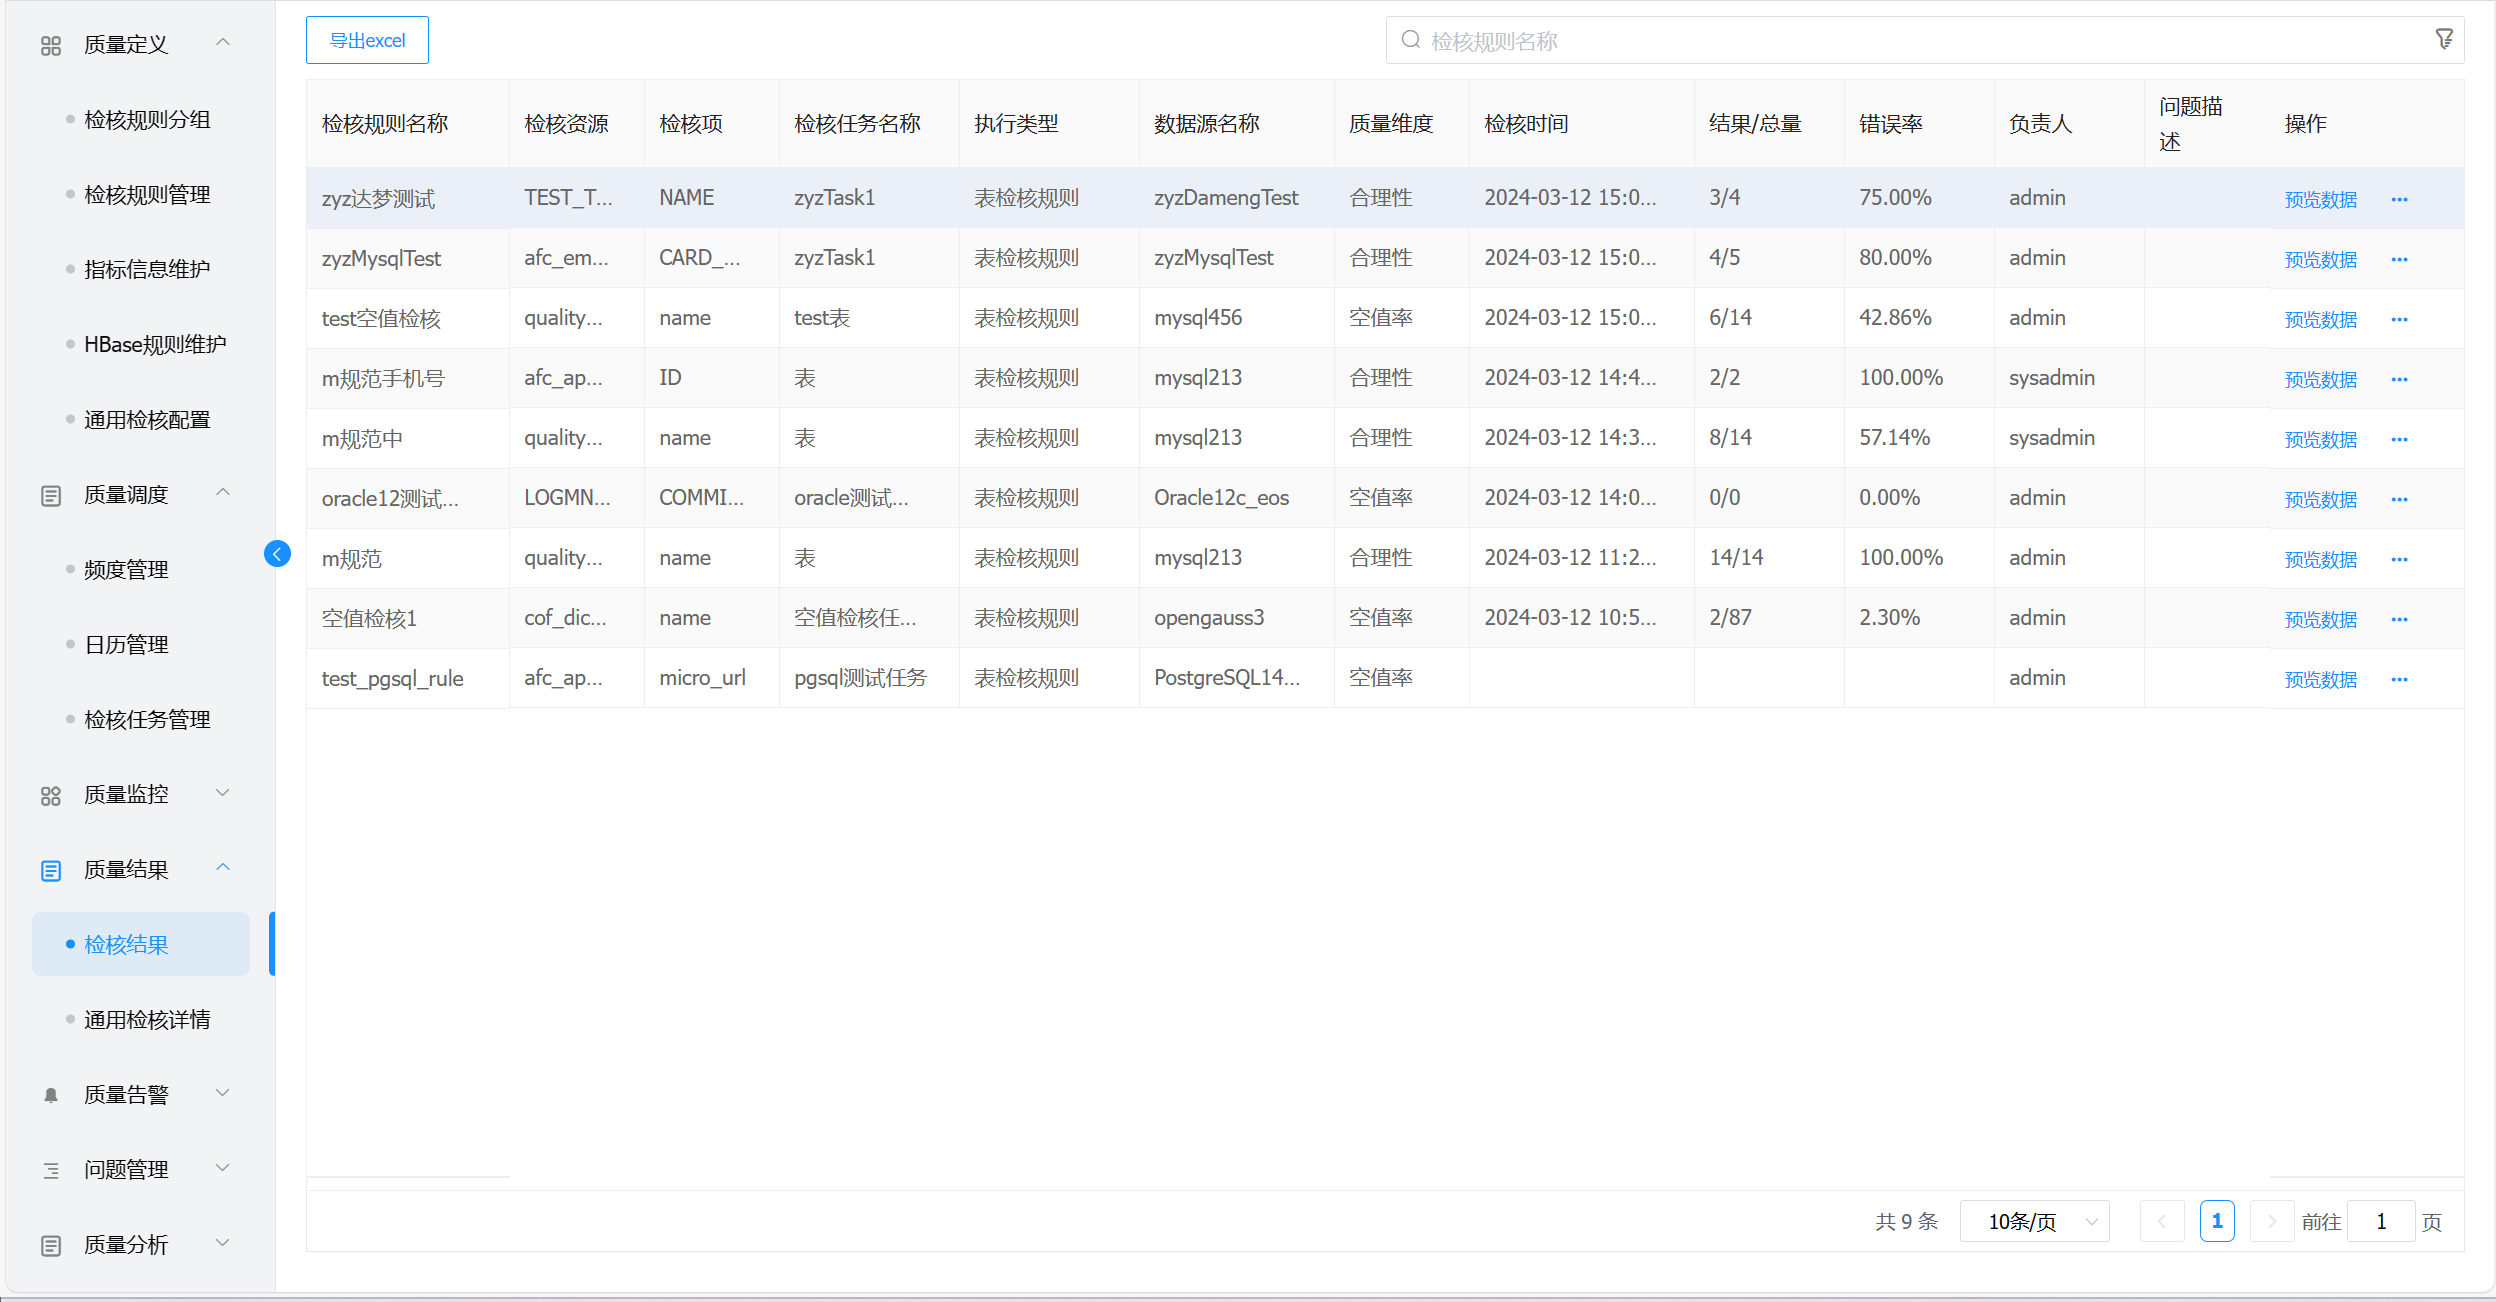Image resolution: width=2496 pixels, height=1302 pixels.
Task: Open the 10条/页 page size dropdown
Action: tap(2034, 1221)
